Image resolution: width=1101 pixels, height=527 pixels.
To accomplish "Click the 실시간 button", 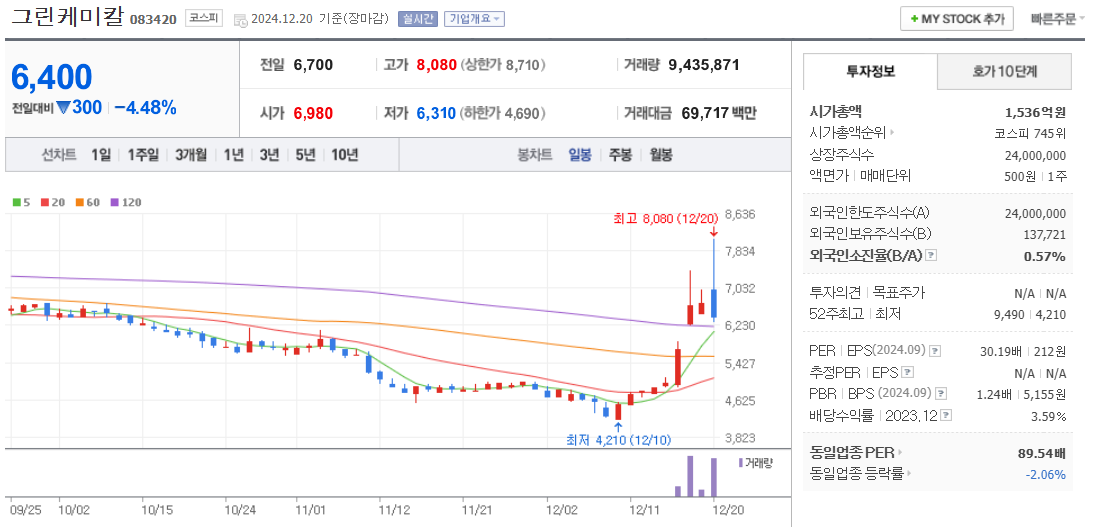I will coord(418,19).
